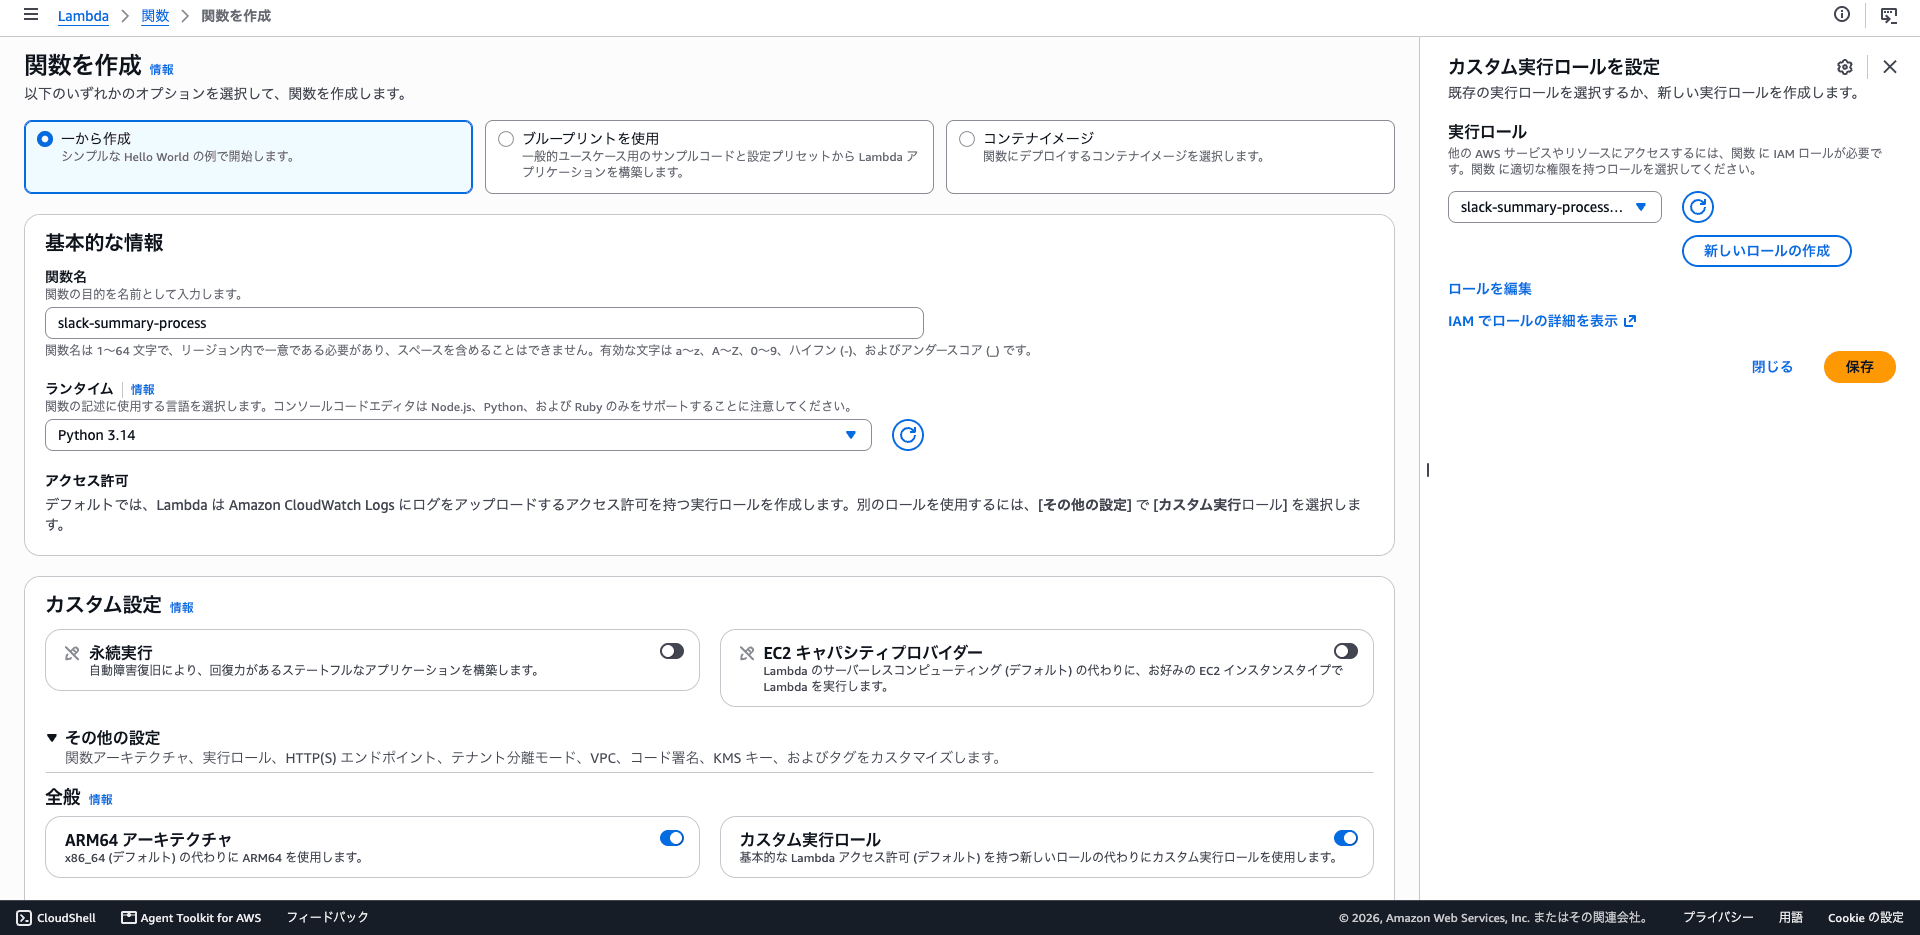Viewport: 1920px width, 935px height.
Task: Open the CloudShell screen icon at top right
Action: [x=1889, y=15]
